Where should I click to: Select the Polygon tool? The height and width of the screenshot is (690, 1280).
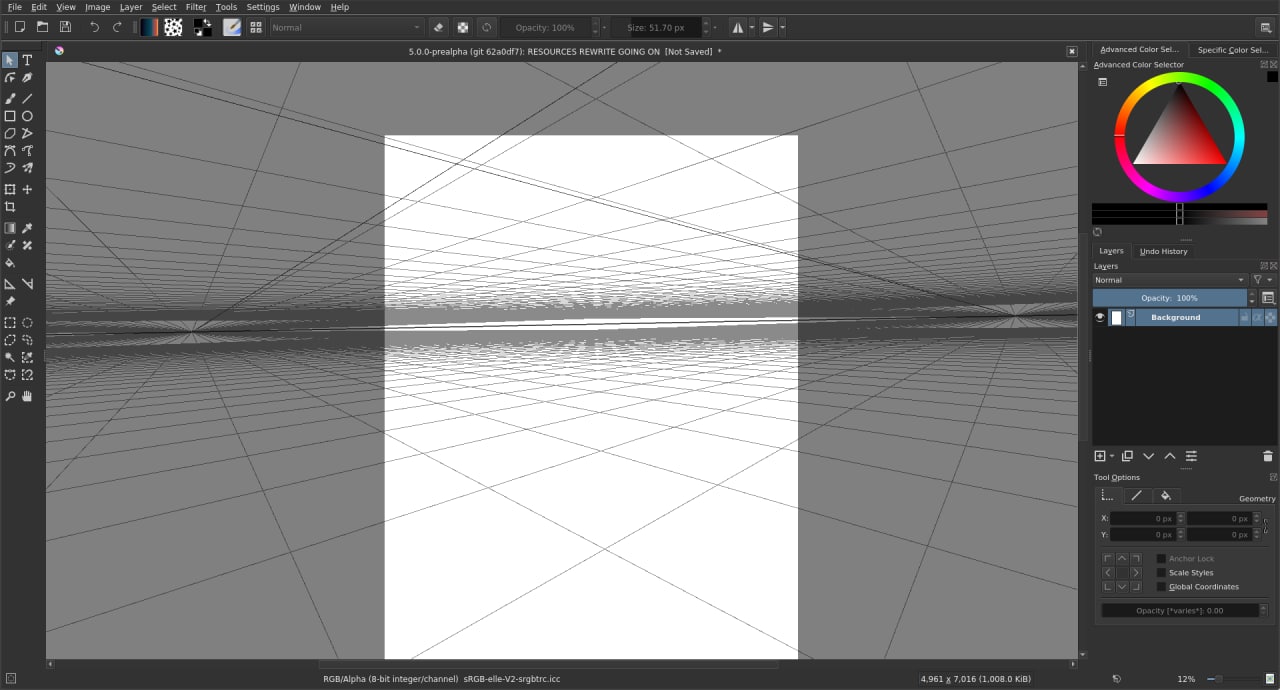tap(10, 133)
